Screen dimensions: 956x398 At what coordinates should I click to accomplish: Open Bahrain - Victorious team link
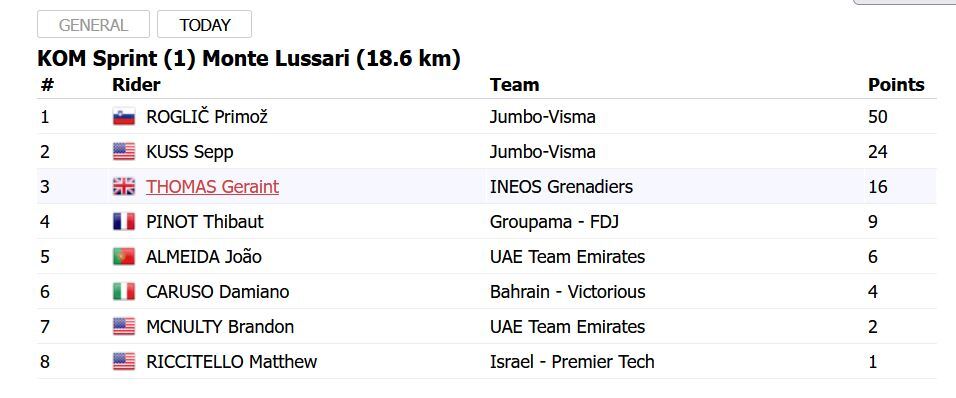click(x=567, y=292)
